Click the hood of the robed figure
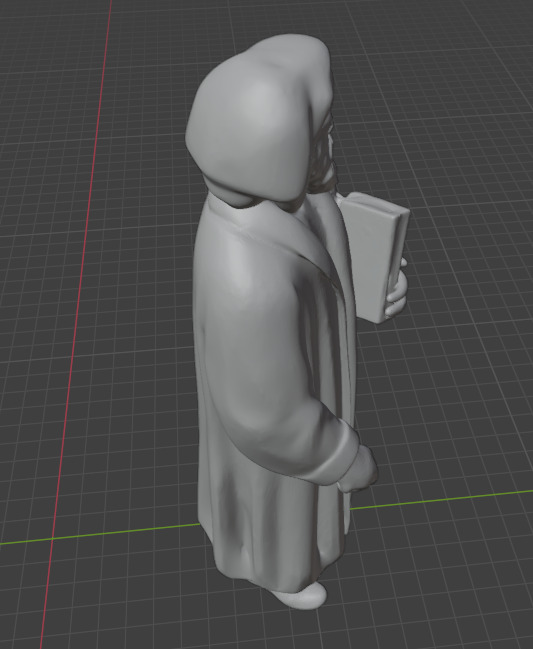 click(259, 120)
